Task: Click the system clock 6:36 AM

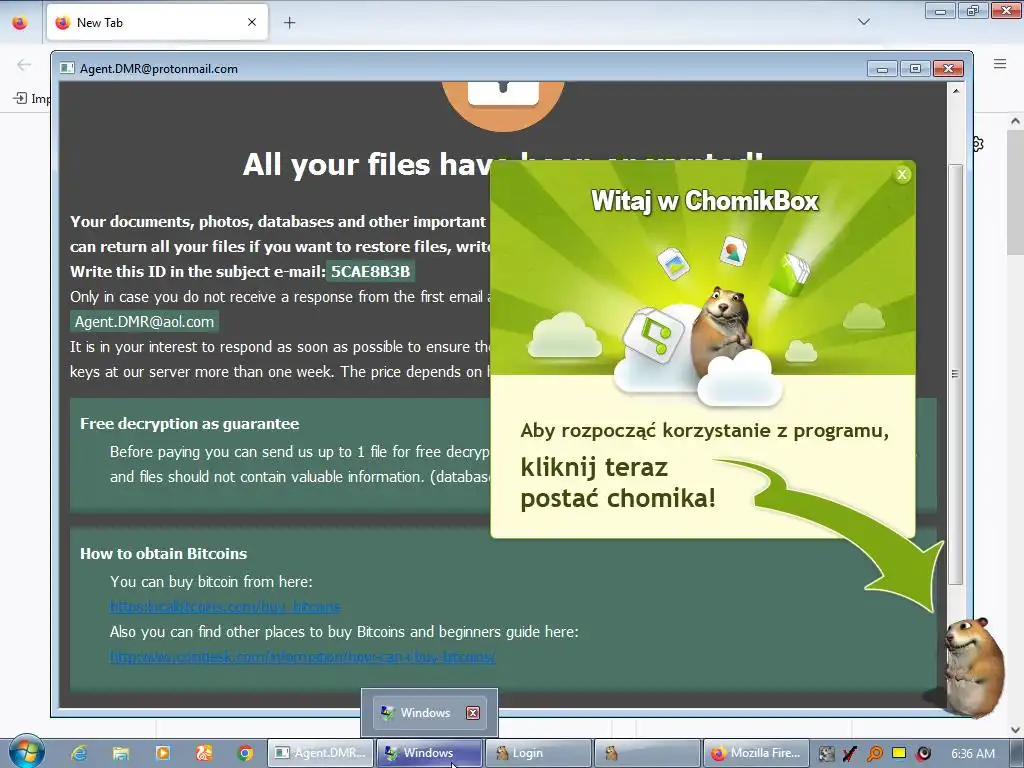Action: pos(972,753)
